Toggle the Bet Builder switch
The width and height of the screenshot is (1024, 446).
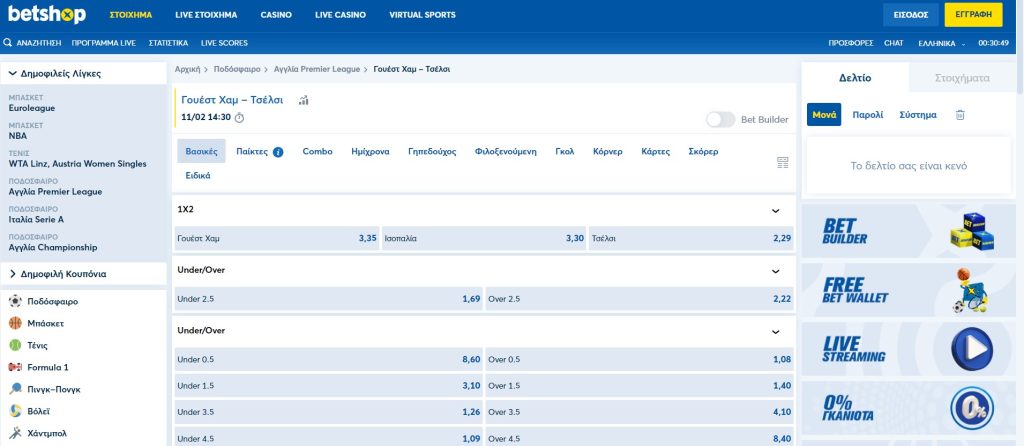tap(720, 119)
